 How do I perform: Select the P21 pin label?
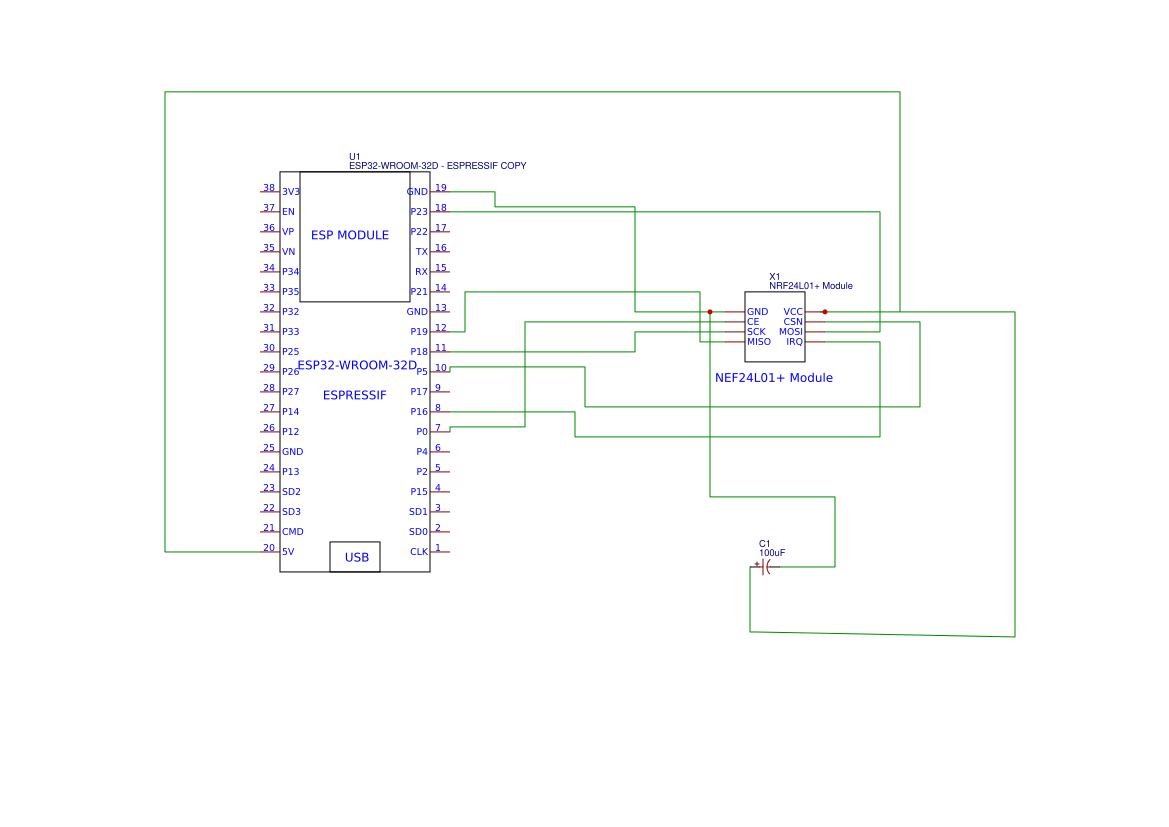419,292
